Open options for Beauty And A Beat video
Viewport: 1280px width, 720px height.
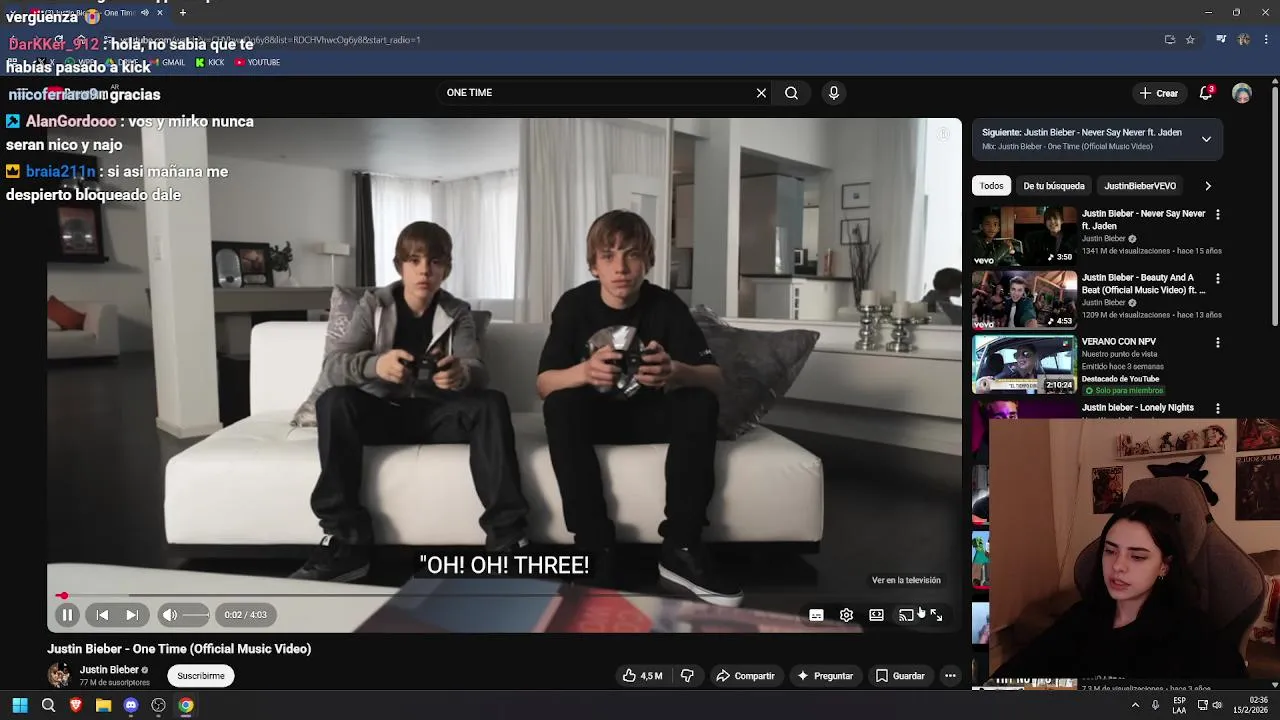(1217, 279)
